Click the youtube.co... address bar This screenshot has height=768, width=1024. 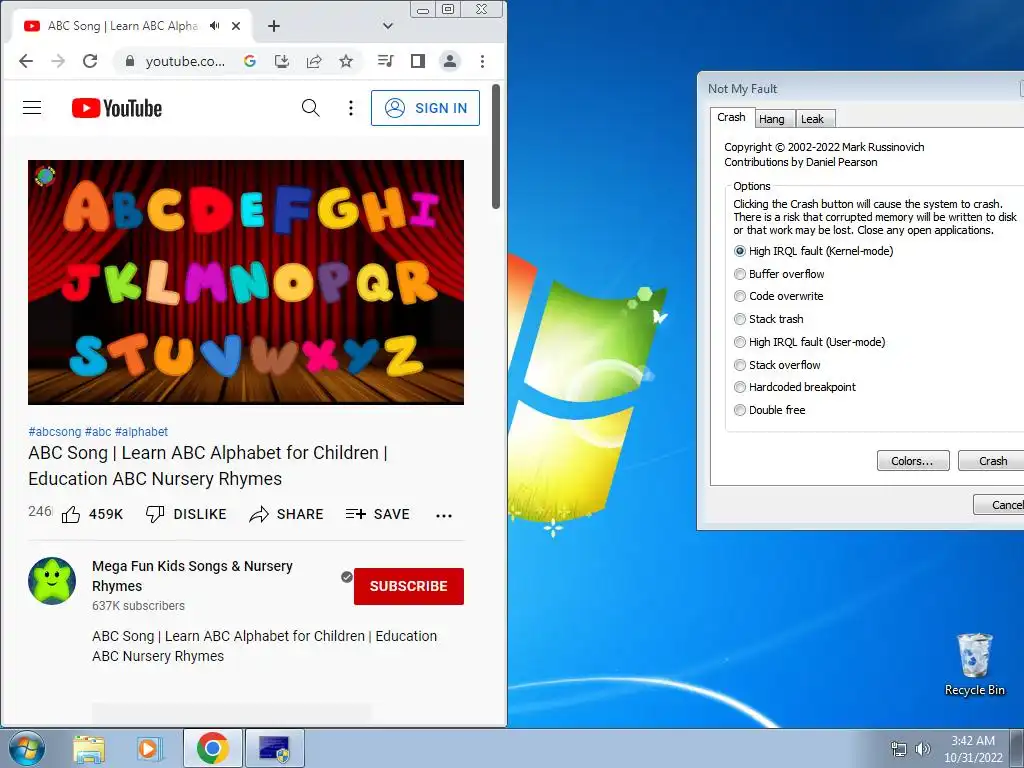coord(185,61)
